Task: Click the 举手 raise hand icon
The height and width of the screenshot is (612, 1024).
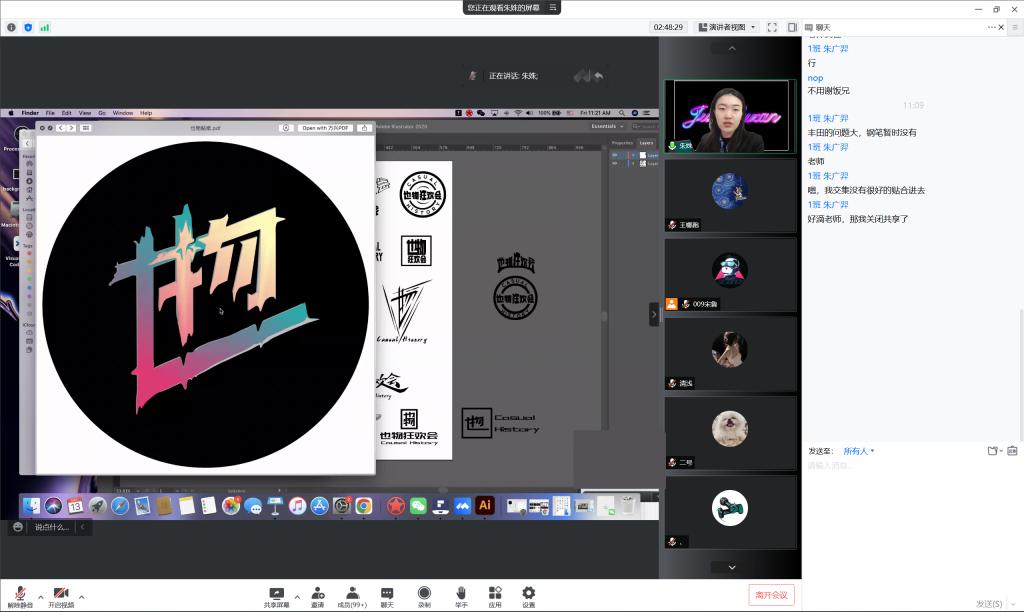Action: tap(460, 595)
